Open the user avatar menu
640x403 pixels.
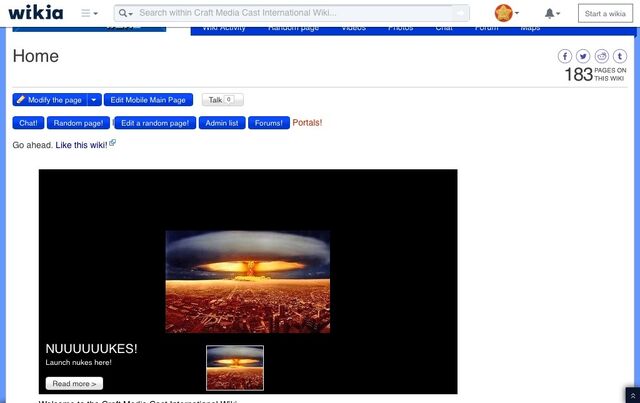[x=503, y=13]
